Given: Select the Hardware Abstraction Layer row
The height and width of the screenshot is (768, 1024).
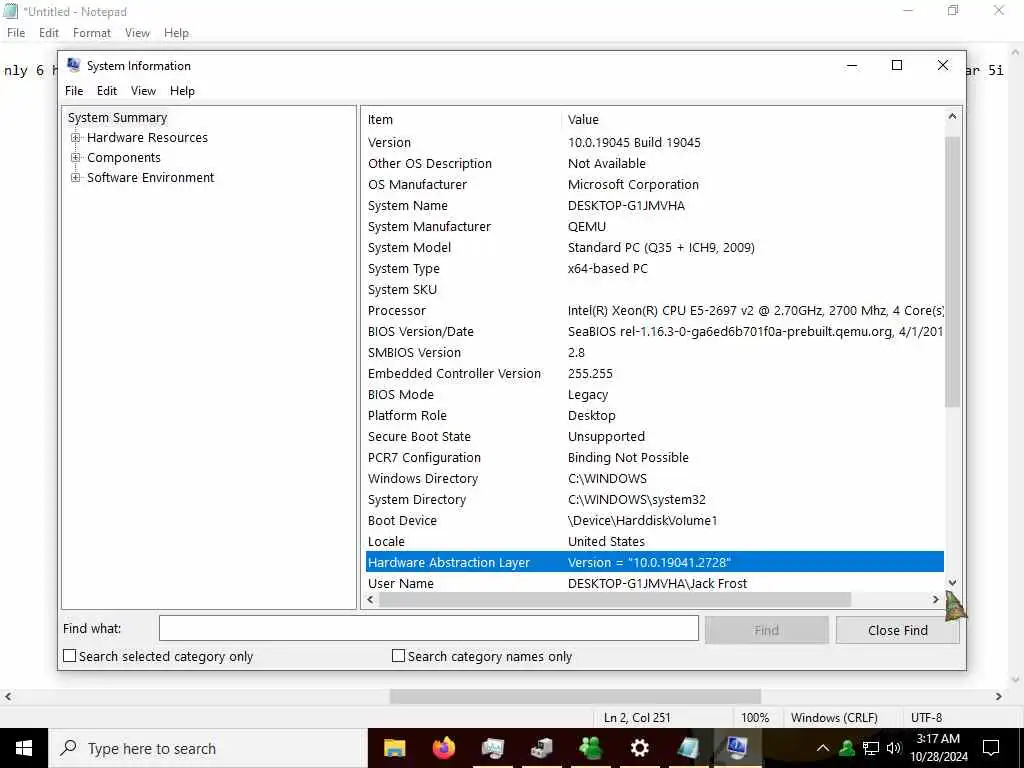Looking at the screenshot, I should 654,562.
